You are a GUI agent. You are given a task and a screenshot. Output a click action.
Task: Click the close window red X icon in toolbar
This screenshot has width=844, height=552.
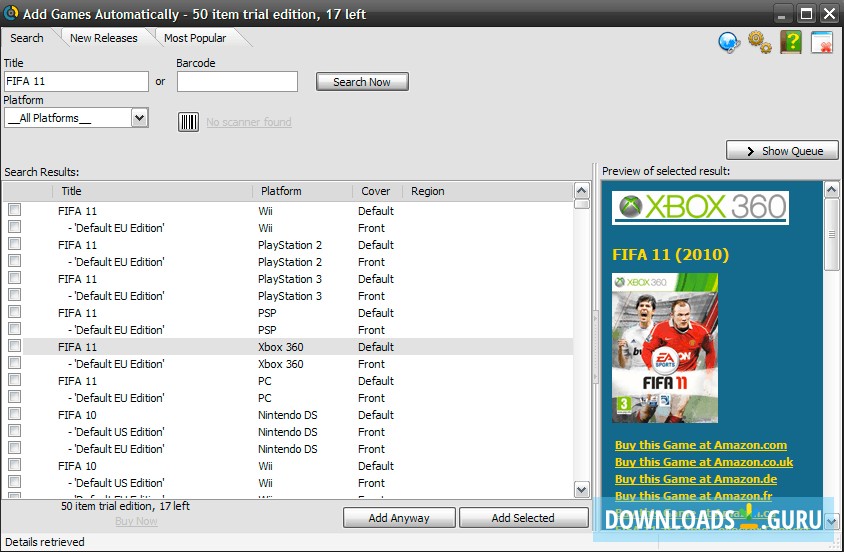pyautogui.click(x=822, y=42)
